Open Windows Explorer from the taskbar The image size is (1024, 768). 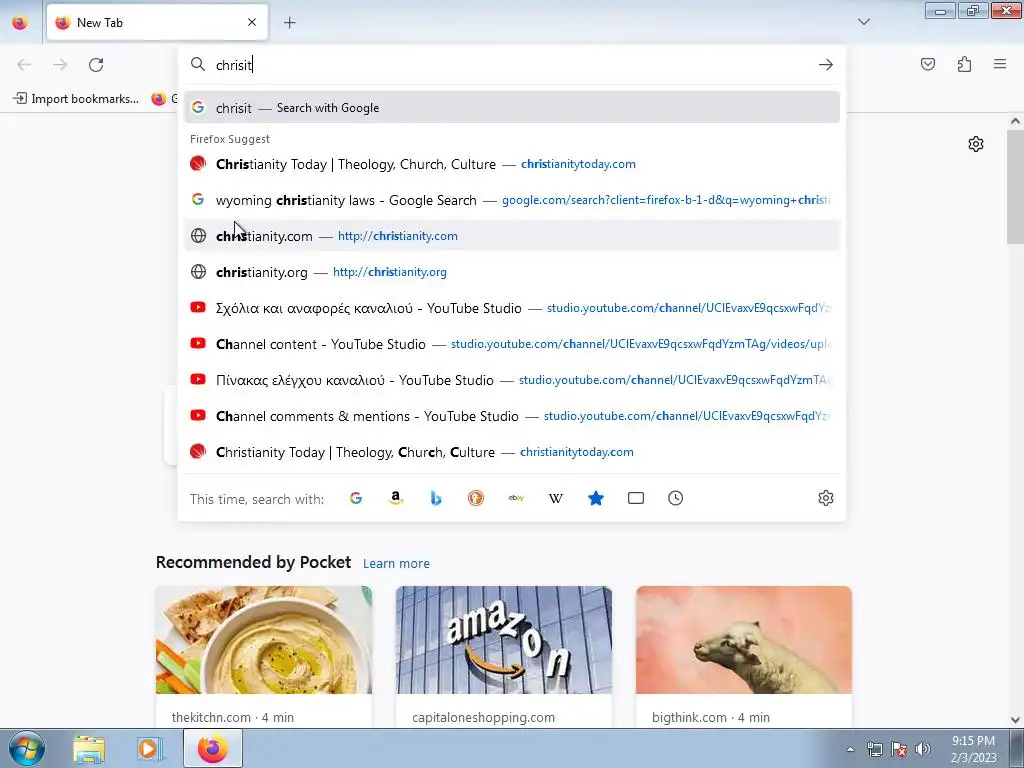[x=89, y=748]
